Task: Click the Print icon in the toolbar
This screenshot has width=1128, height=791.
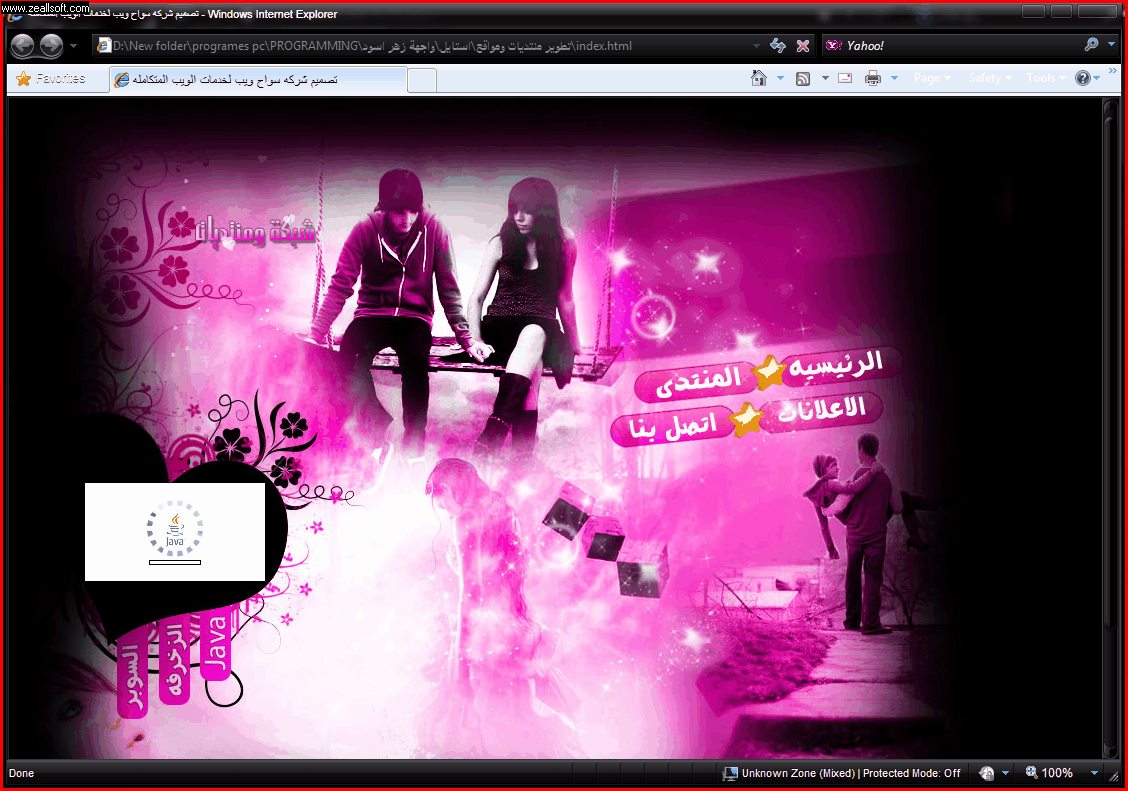Action: (872, 78)
